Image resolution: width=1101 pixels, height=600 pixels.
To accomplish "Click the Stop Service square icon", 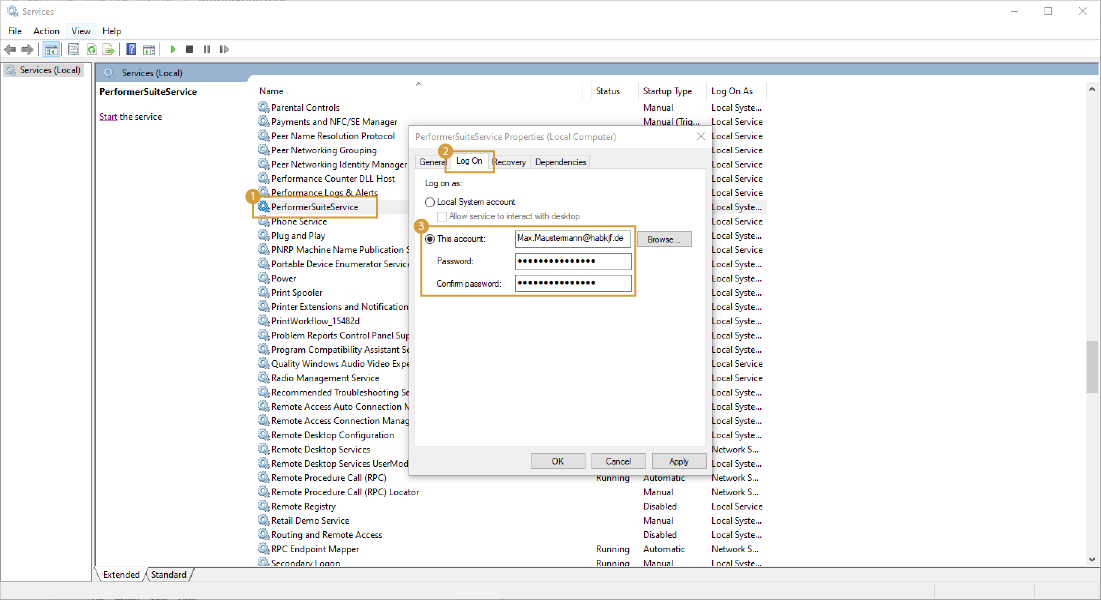I will click(190, 49).
